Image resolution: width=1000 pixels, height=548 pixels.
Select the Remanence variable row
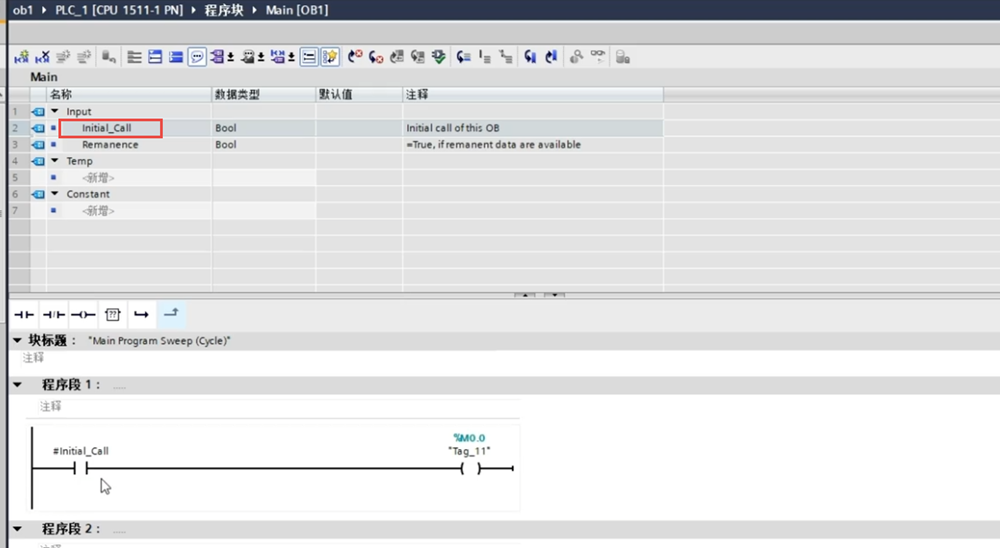click(110, 145)
